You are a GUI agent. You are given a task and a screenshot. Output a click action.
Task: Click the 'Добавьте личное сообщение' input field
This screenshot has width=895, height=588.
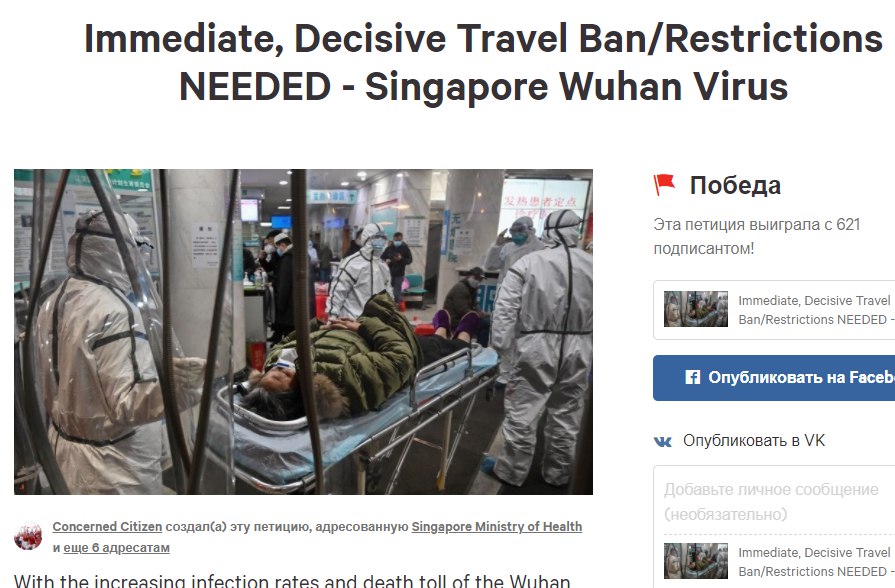pos(774,502)
